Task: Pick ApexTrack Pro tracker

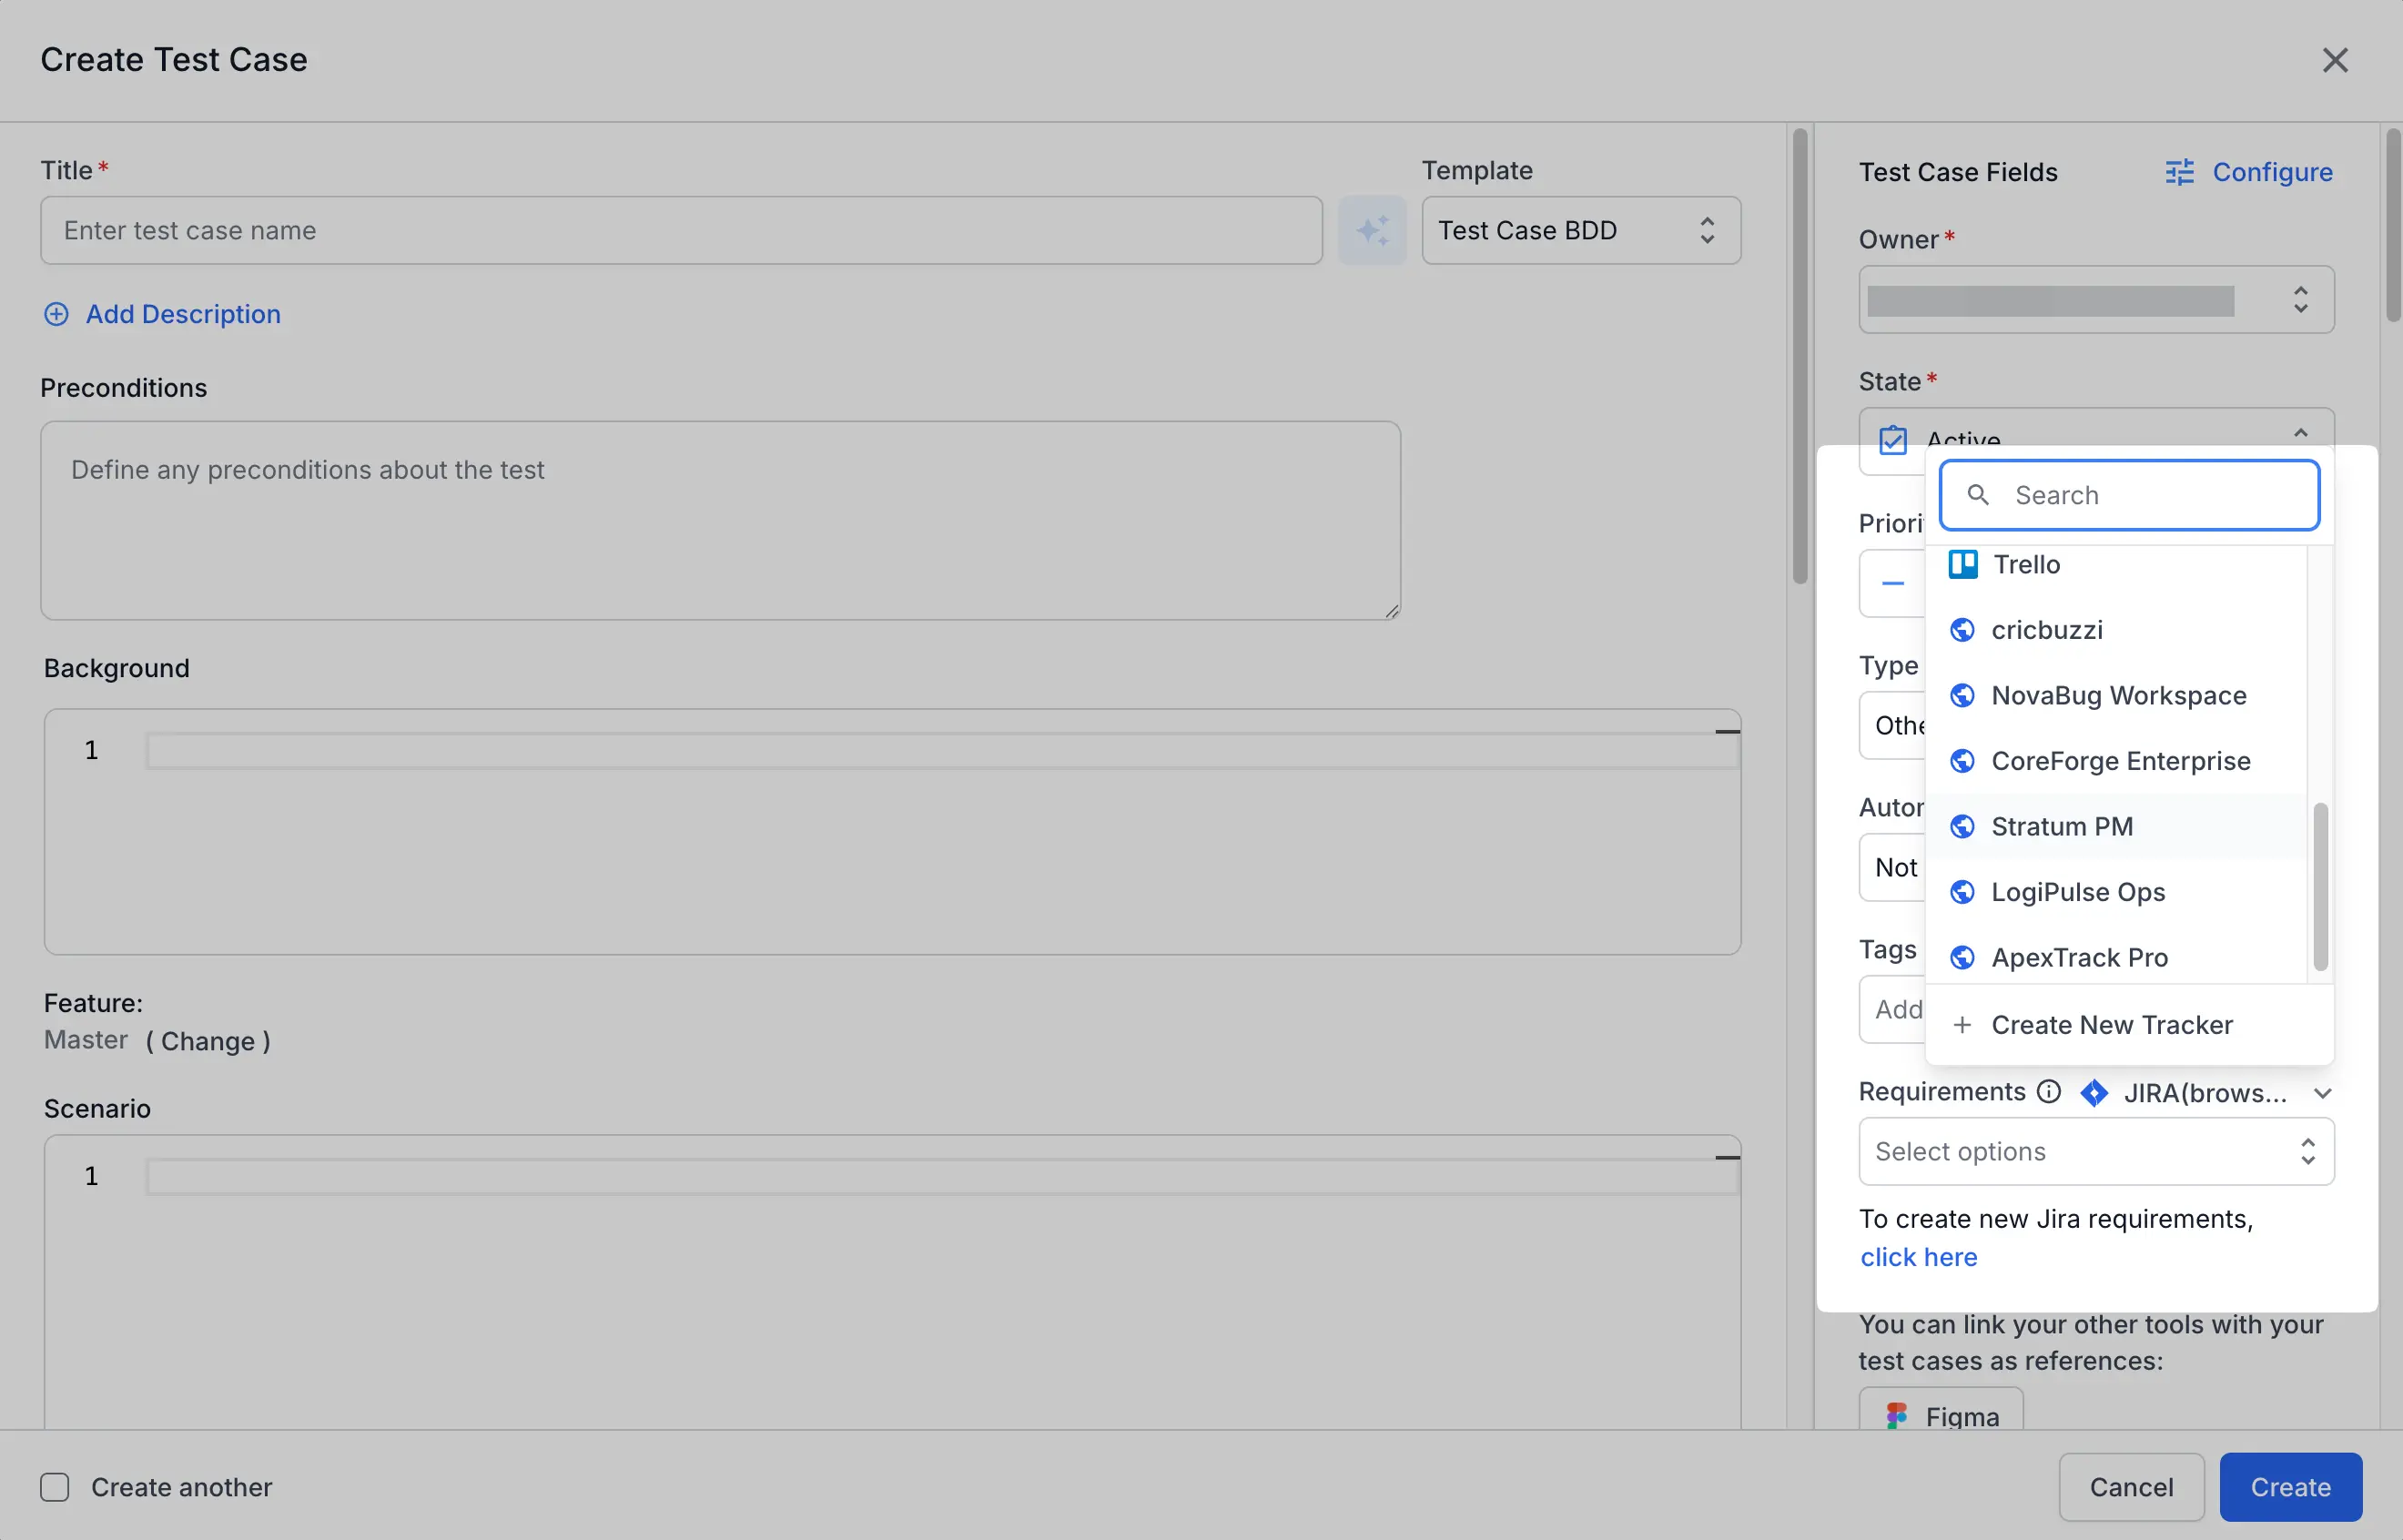Action: [x=2115, y=957]
